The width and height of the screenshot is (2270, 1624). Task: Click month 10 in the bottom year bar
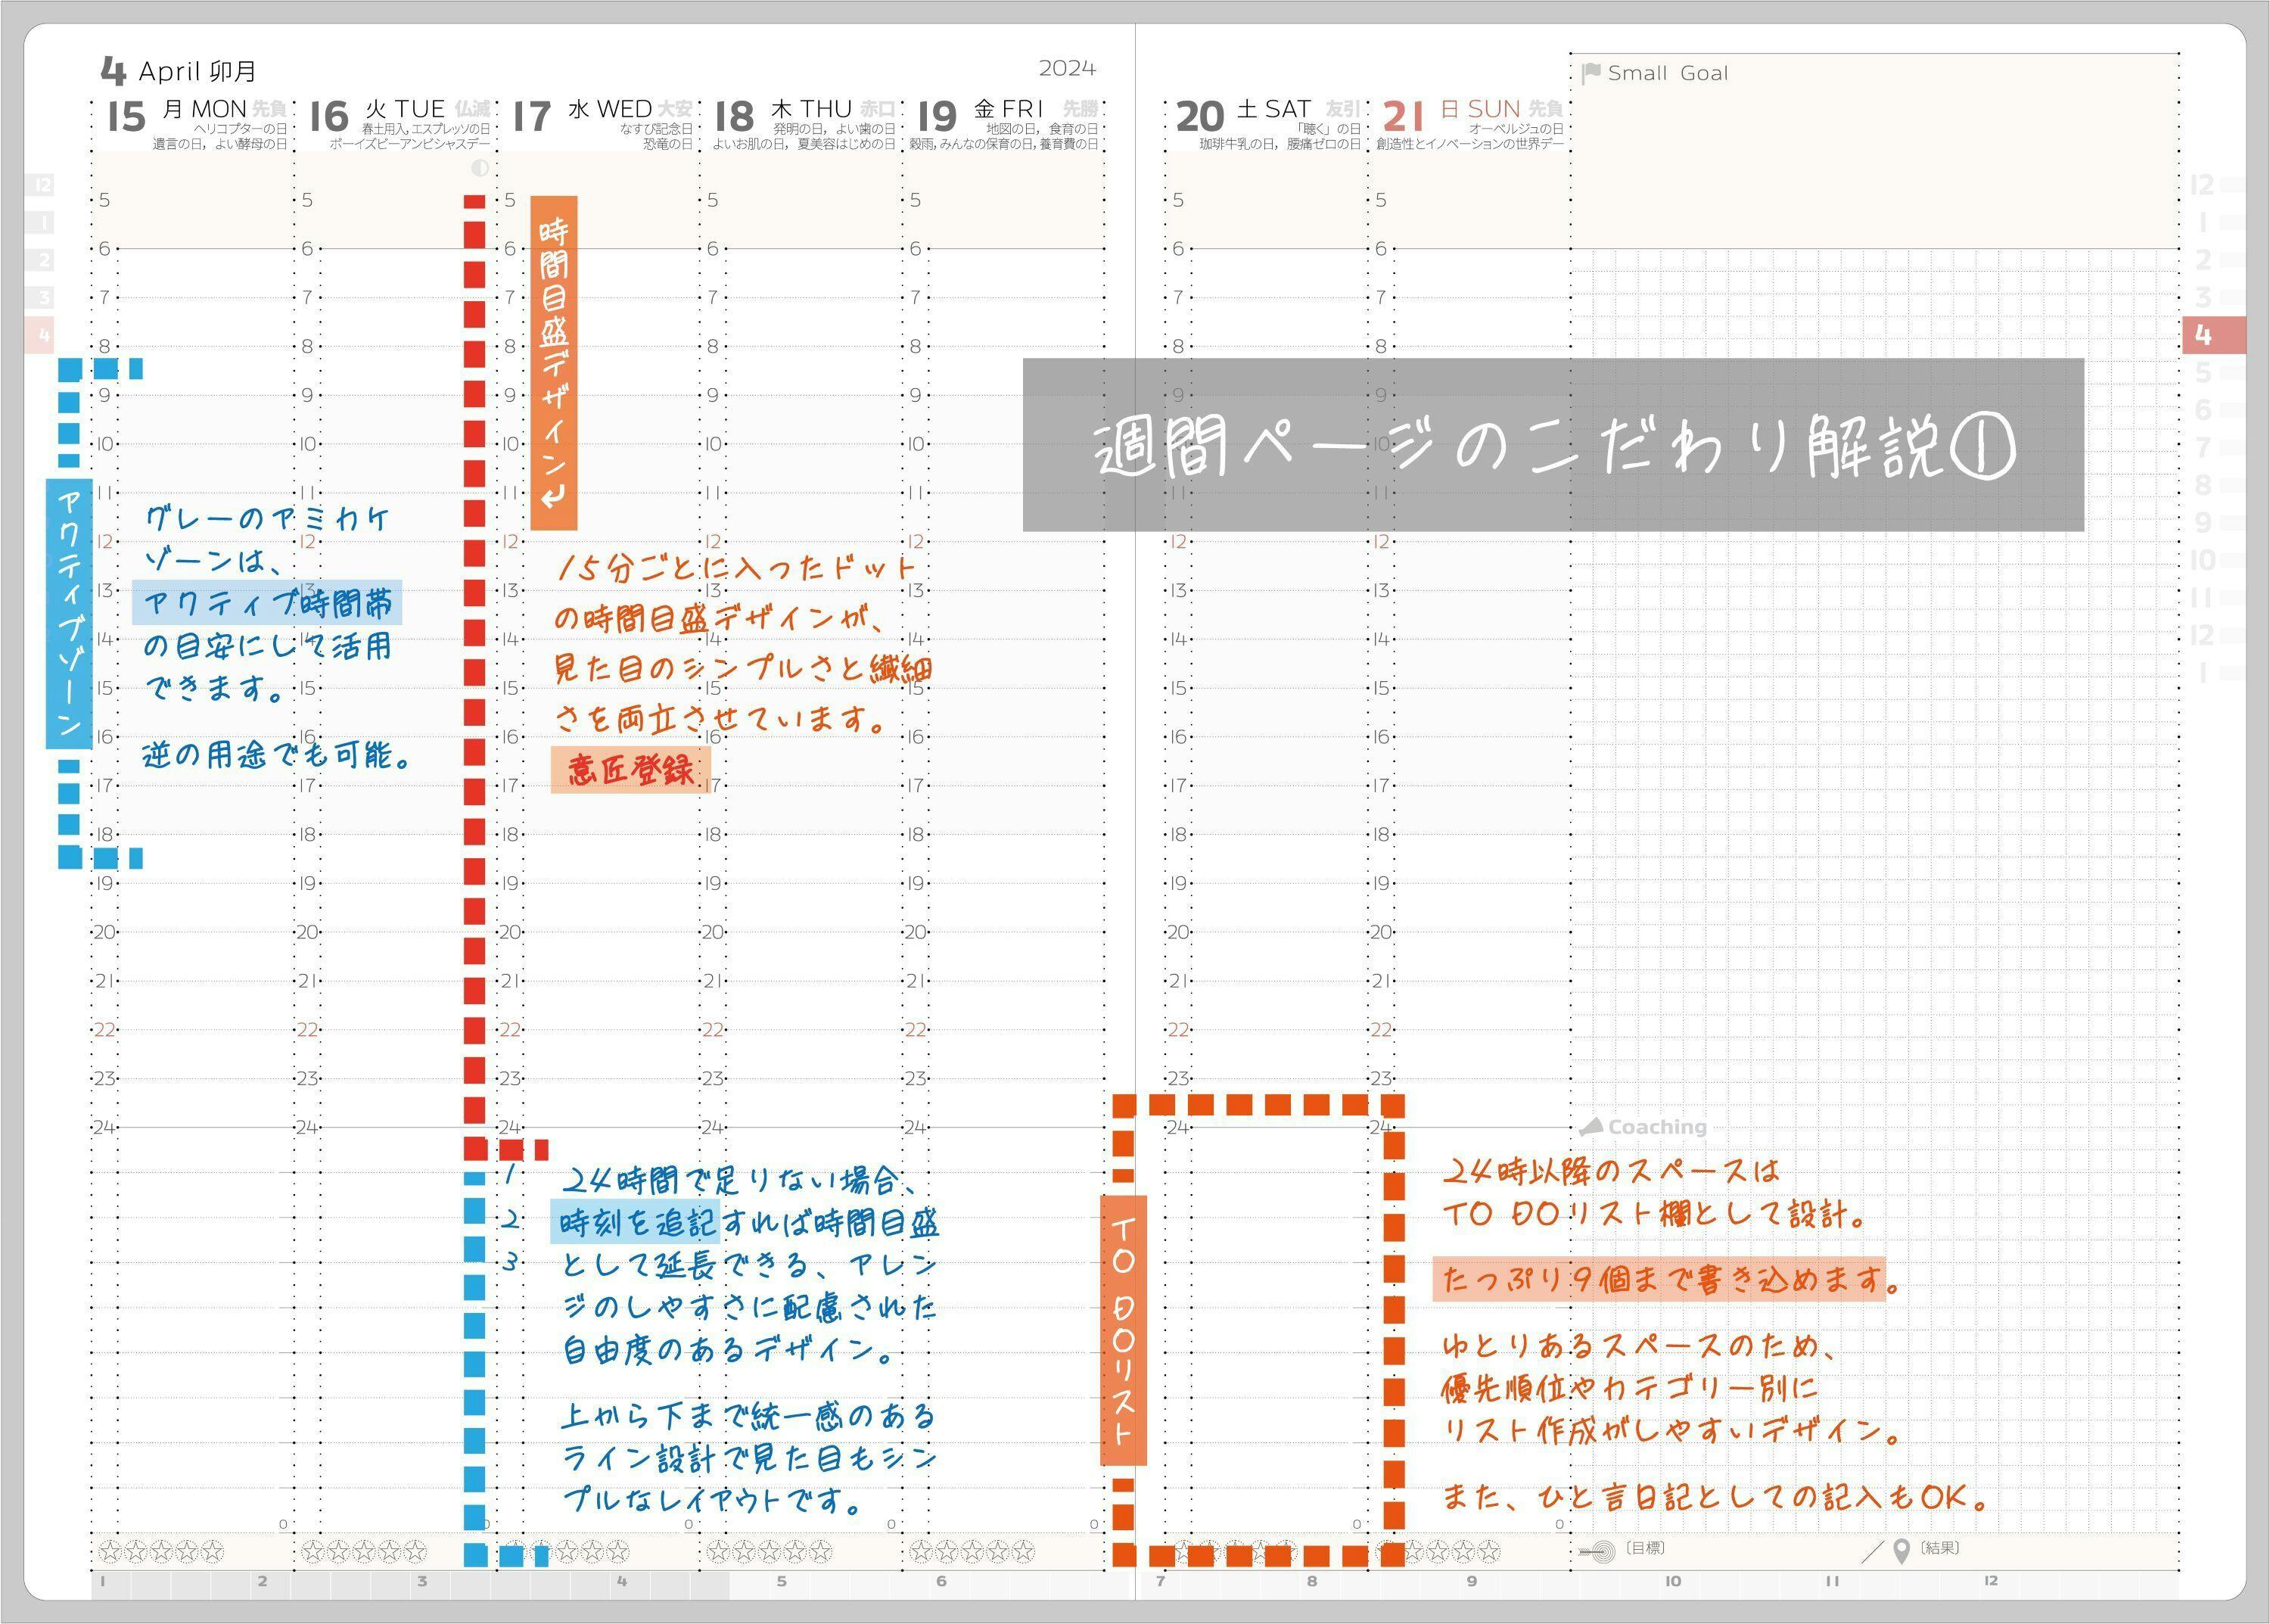pyautogui.click(x=1673, y=1581)
